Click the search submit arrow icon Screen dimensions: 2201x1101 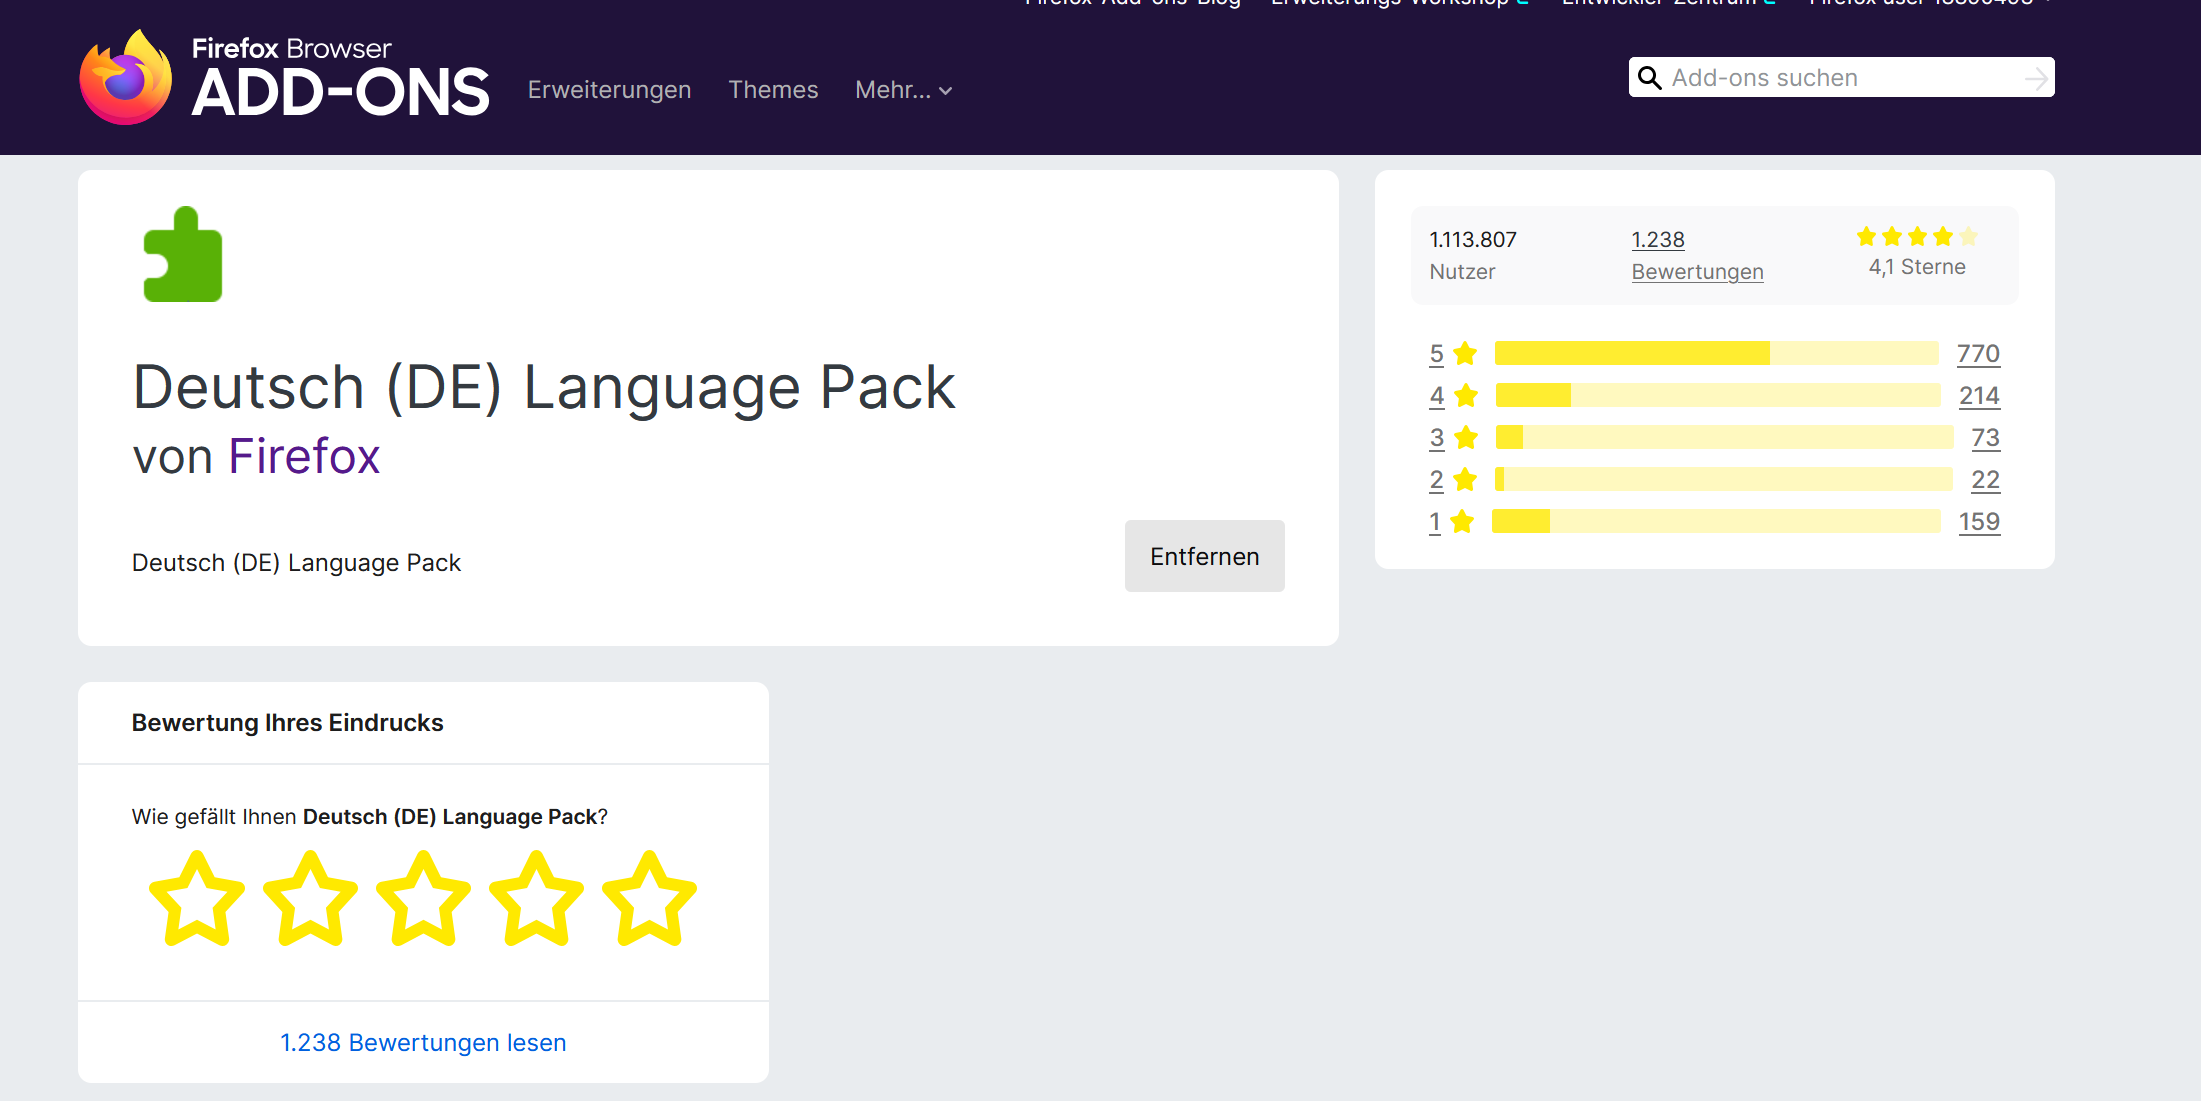click(2035, 78)
